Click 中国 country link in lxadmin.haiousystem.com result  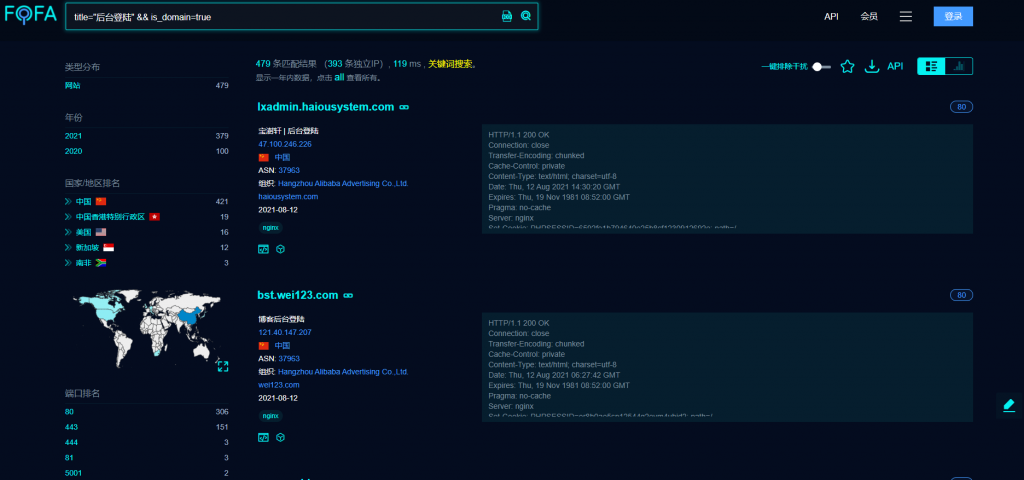(282, 157)
